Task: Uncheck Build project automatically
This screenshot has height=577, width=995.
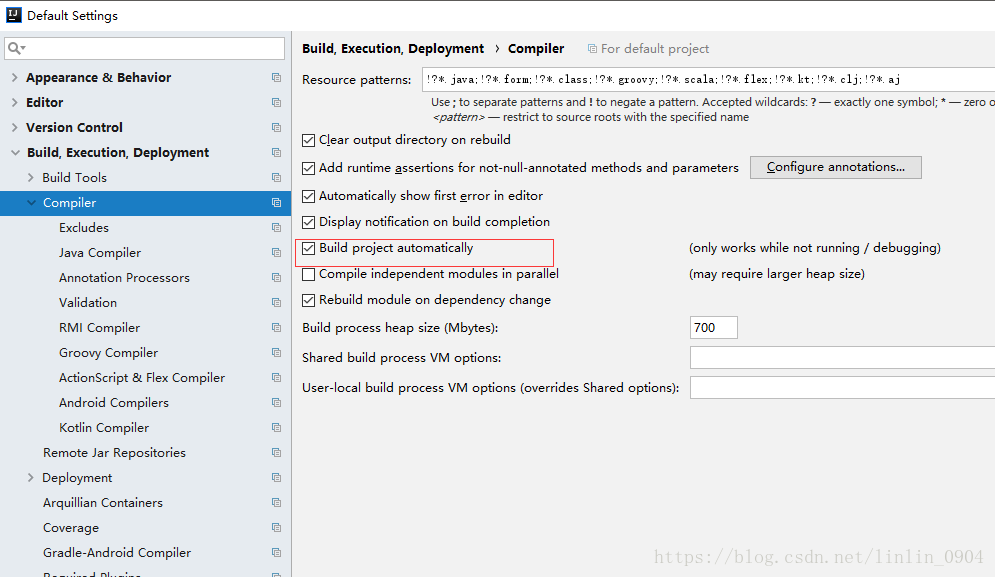Action: coord(308,248)
